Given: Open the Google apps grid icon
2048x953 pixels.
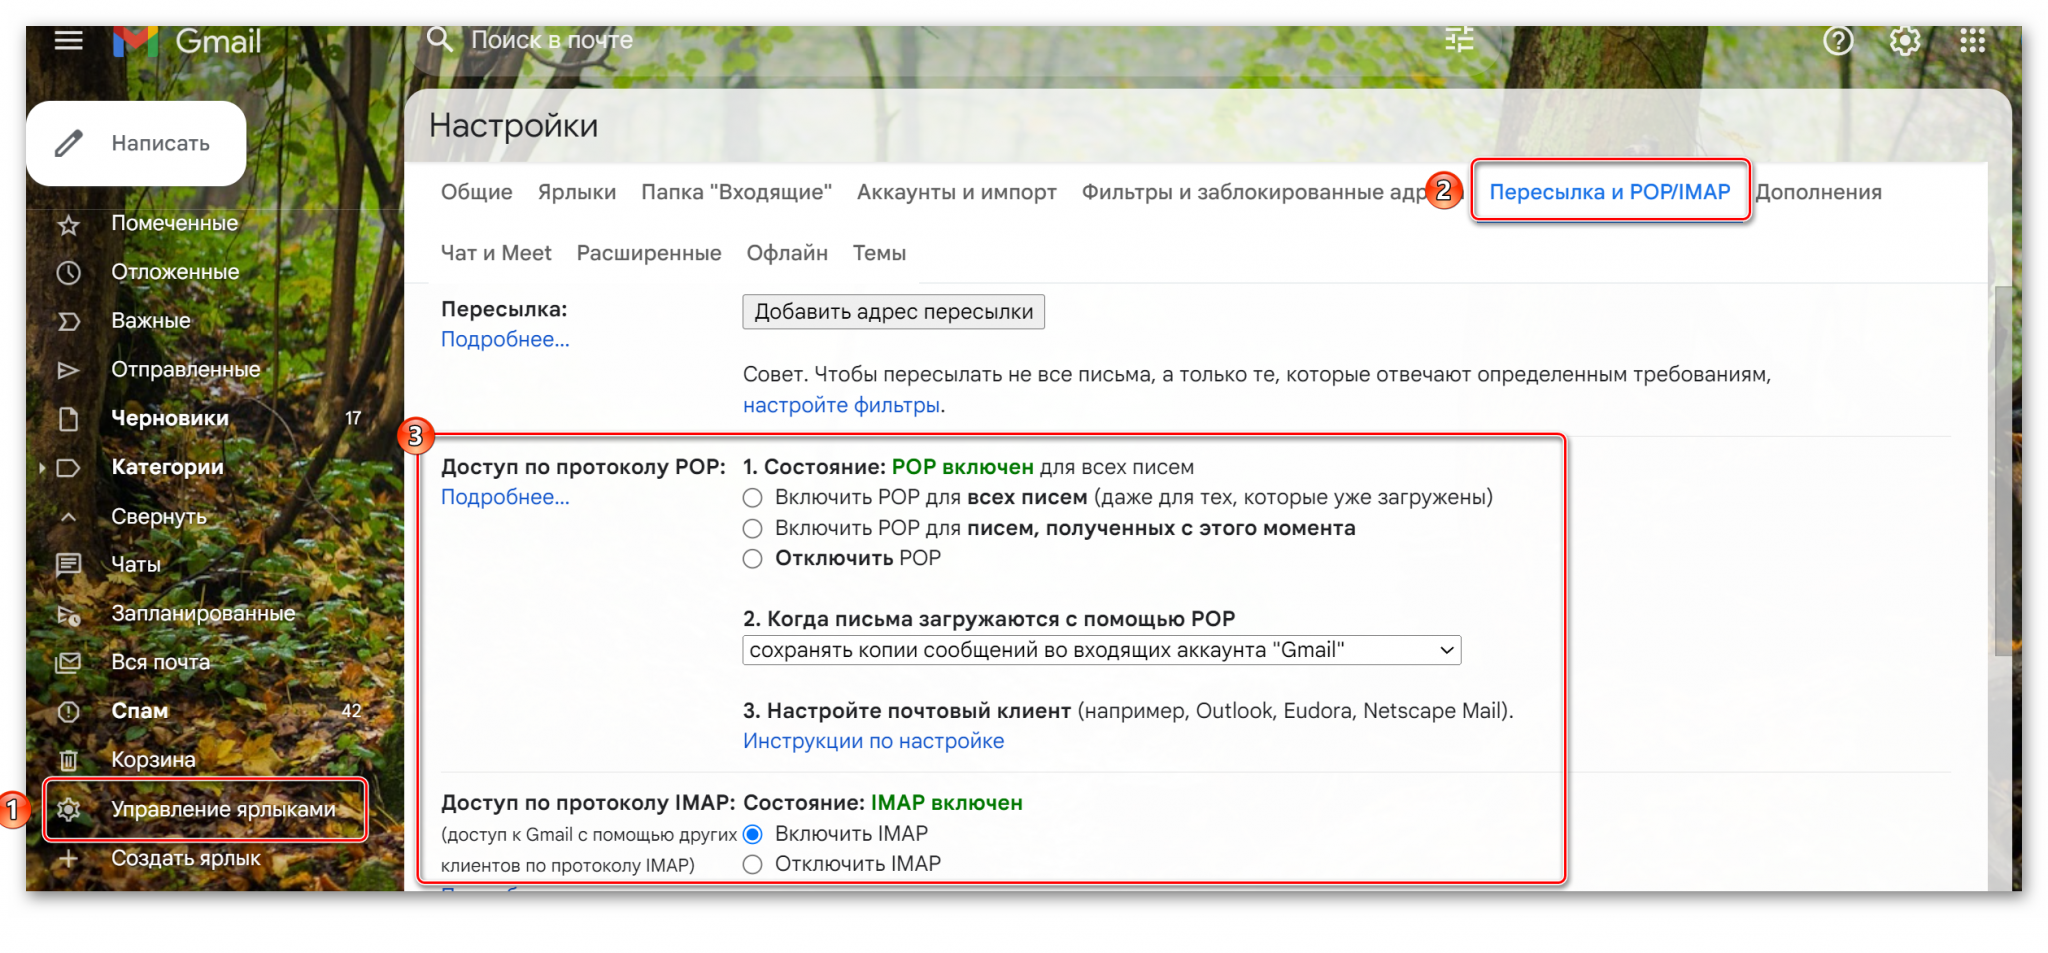Looking at the screenshot, I should pos(1972,41).
